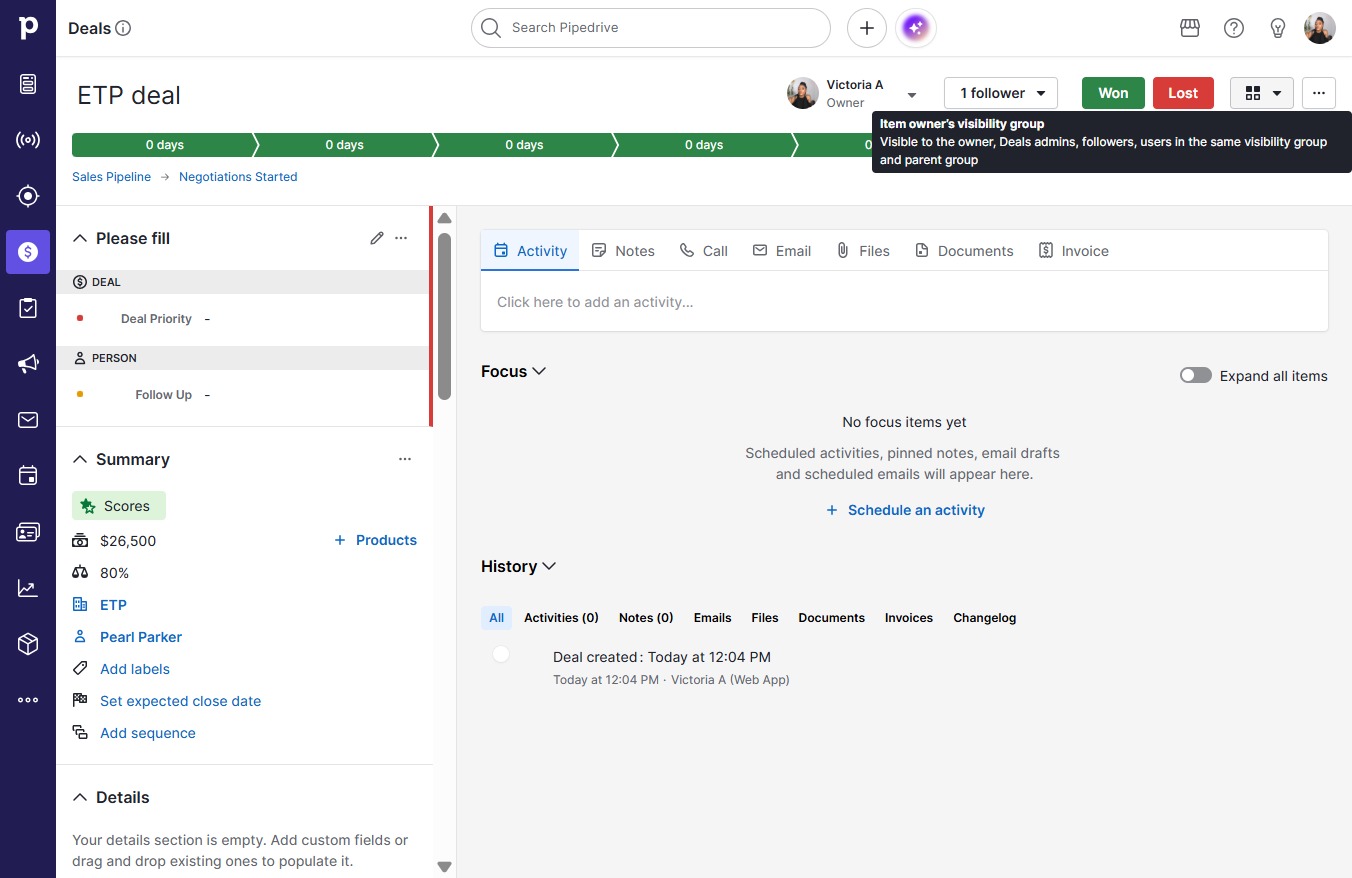Click Add sequence in Summary
Image resolution: width=1352 pixels, height=878 pixels.
[x=148, y=733]
